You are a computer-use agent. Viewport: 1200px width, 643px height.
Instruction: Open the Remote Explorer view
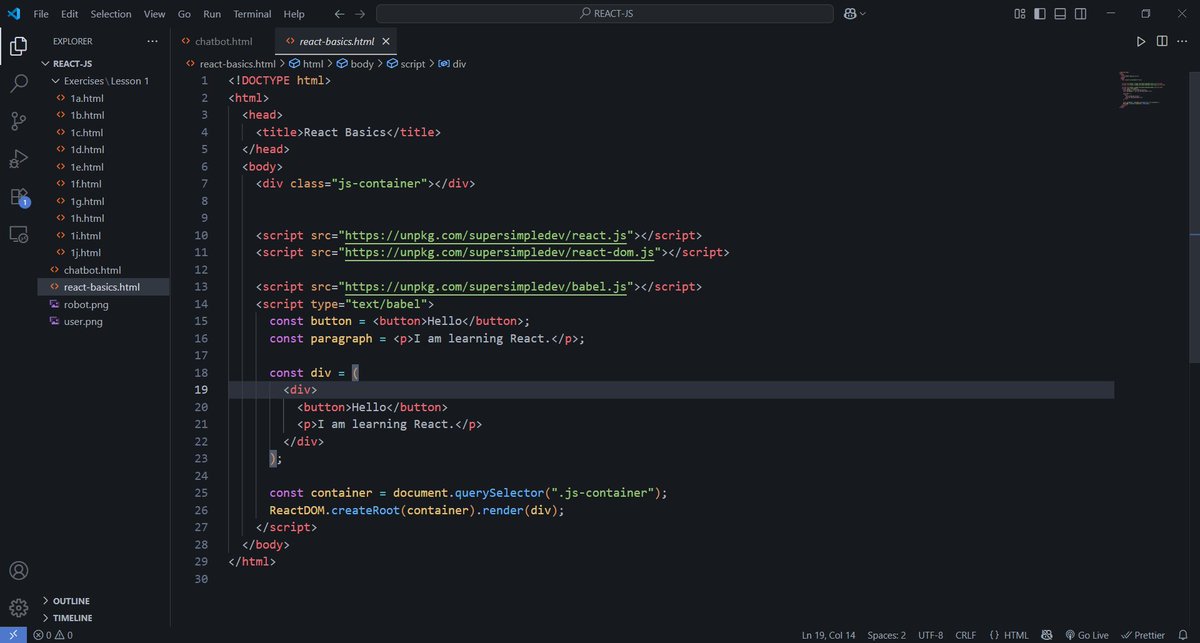[x=18, y=234]
